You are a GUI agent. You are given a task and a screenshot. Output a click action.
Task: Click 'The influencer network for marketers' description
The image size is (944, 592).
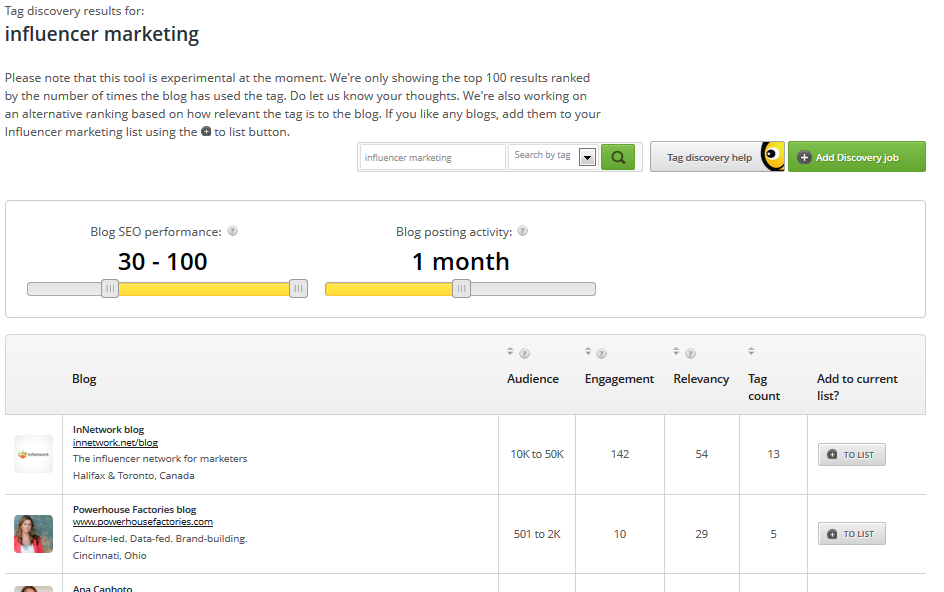(x=160, y=459)
